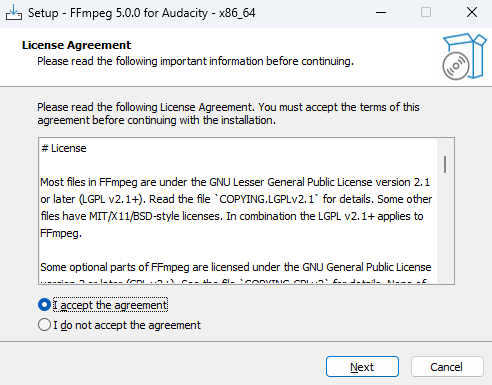Continue with the Next button
Screen dimensions: 492x385
pyautogui.click(x=362, y=367)
